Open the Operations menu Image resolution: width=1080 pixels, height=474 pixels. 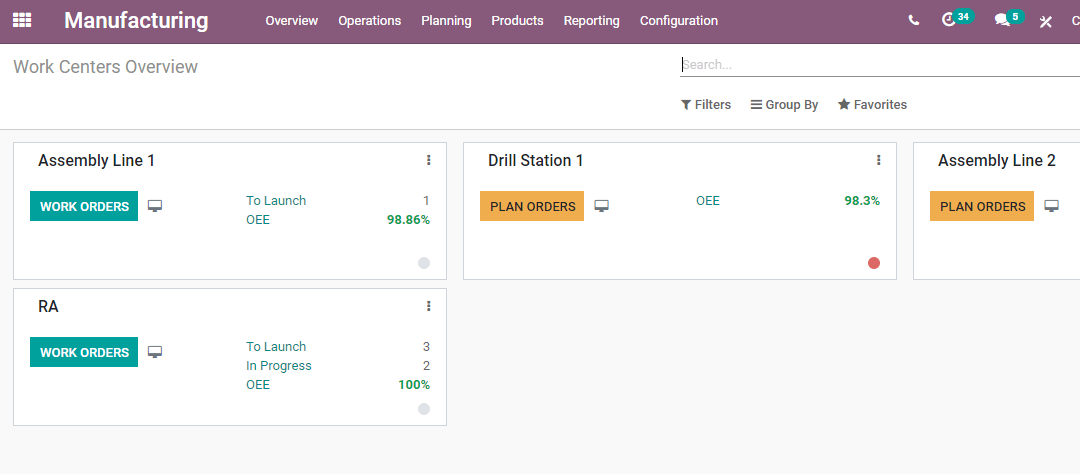point(369,21)
